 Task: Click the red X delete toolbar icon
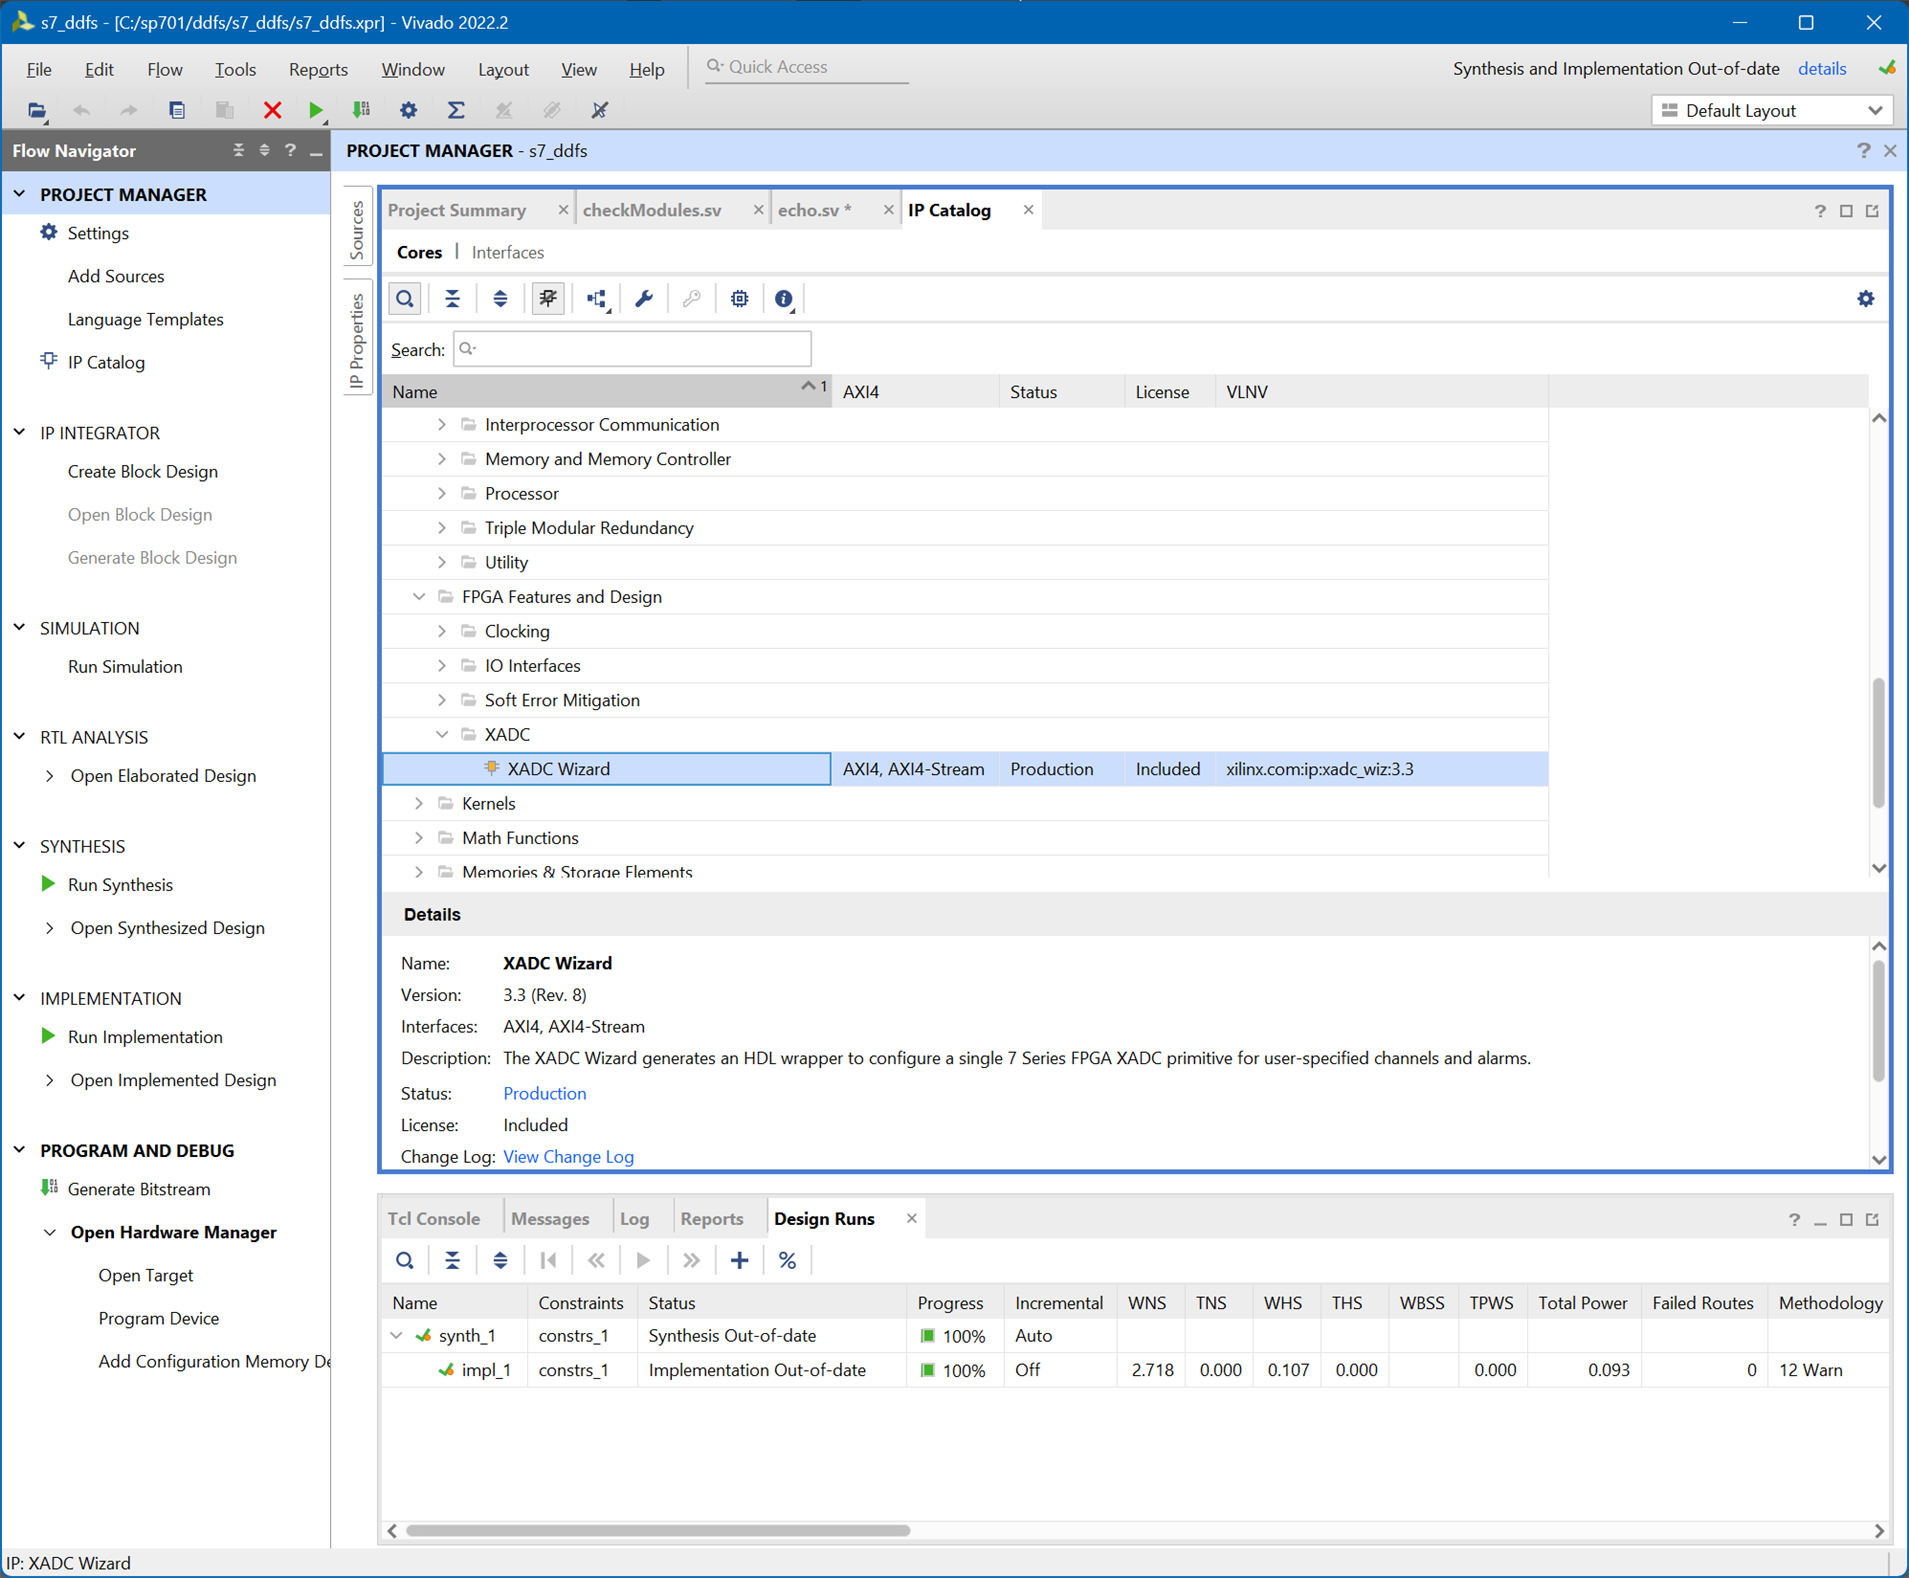(272, 110)
